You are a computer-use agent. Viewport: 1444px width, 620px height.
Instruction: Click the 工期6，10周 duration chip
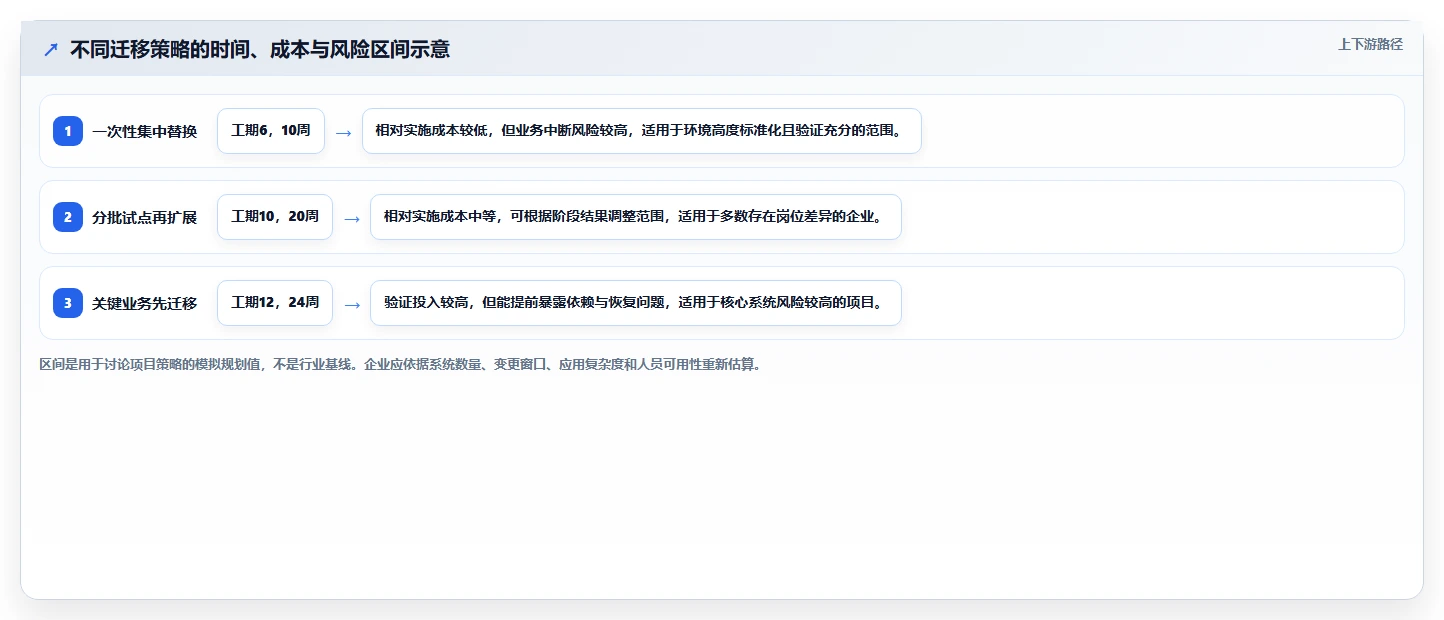[271, 131]
